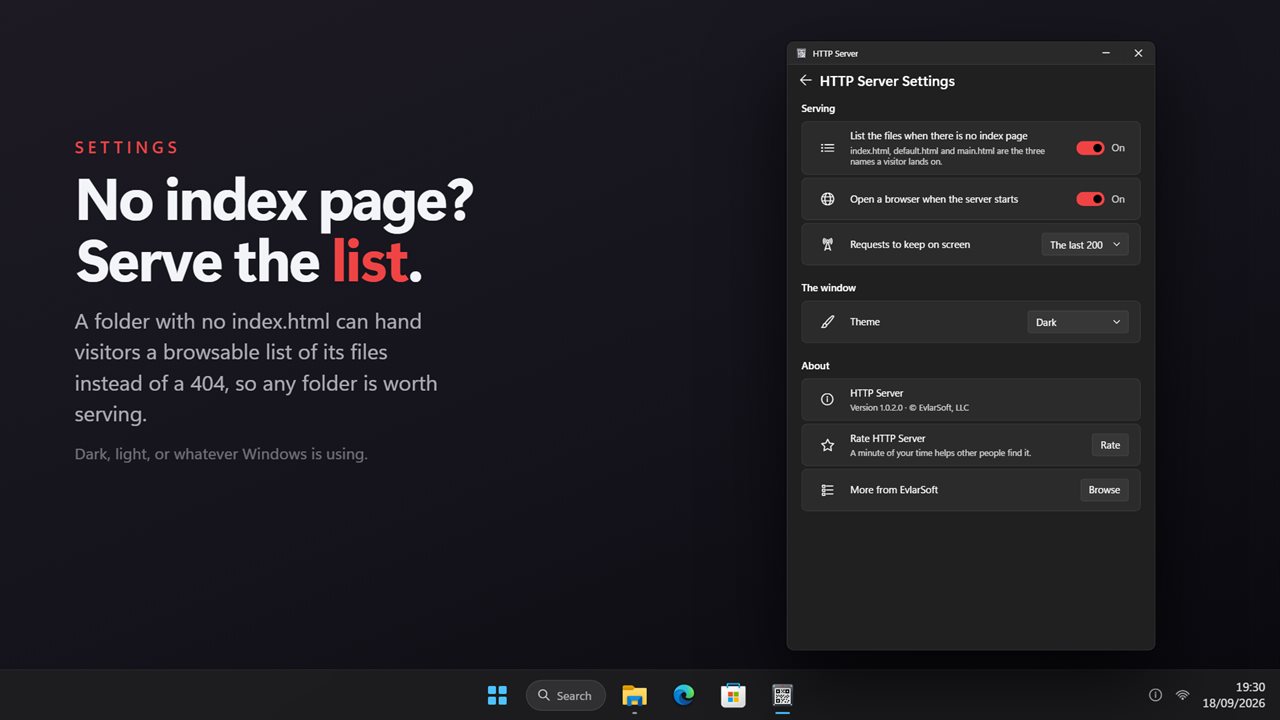Click the 'Open a browser when the server starts' label

tap(934, 199)
